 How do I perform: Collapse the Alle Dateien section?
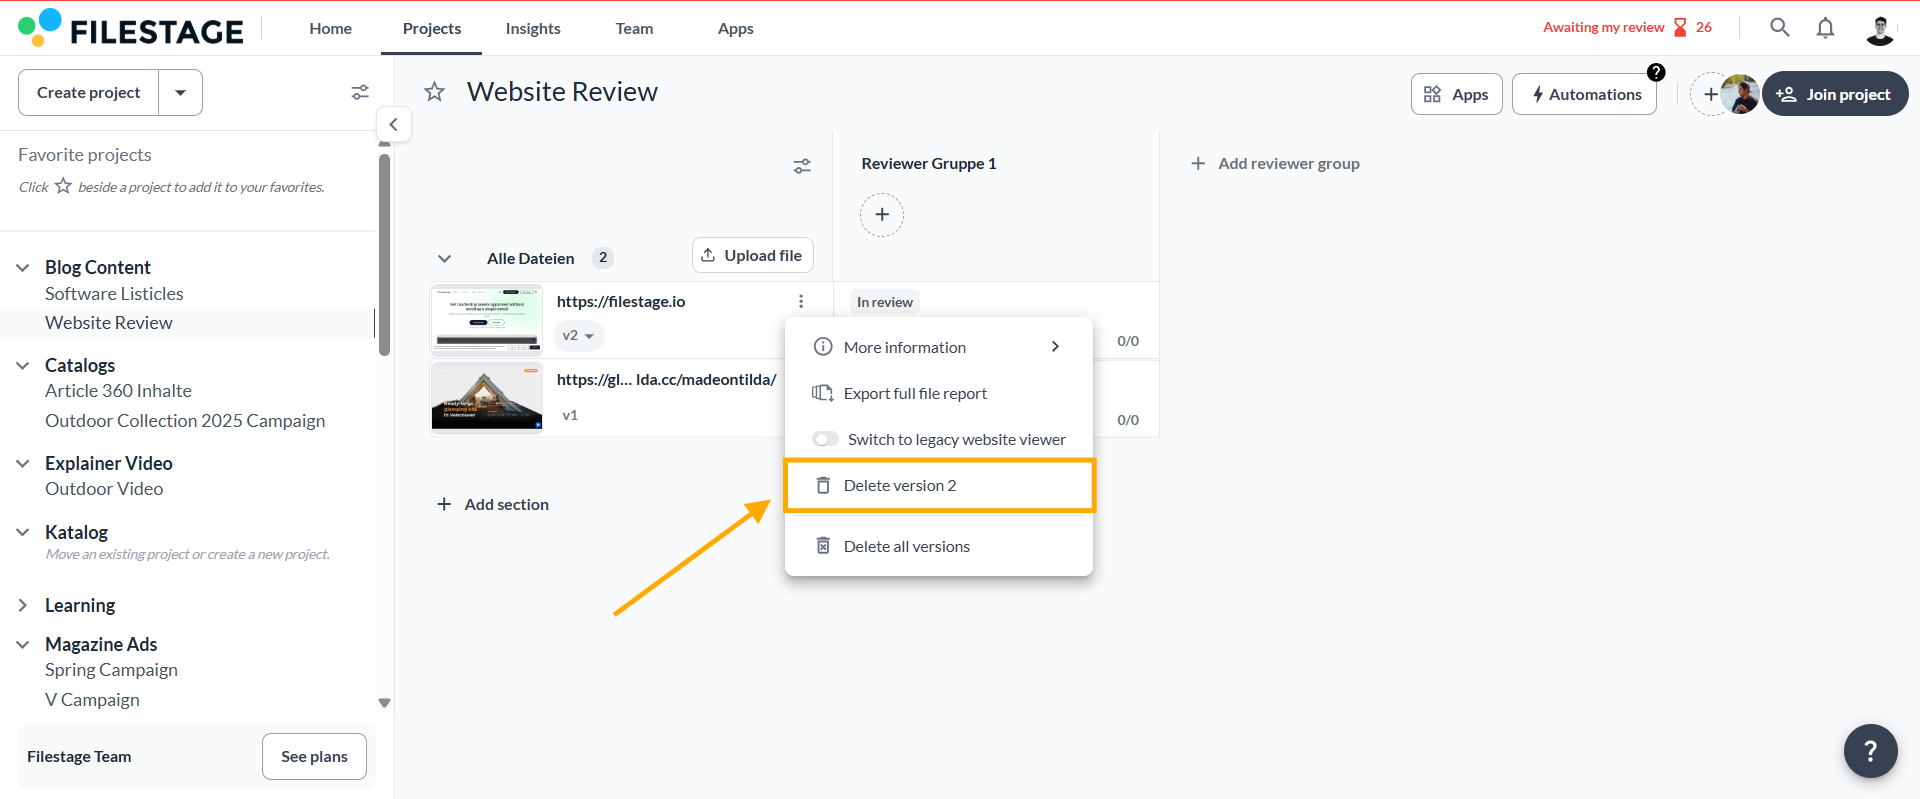444,259
